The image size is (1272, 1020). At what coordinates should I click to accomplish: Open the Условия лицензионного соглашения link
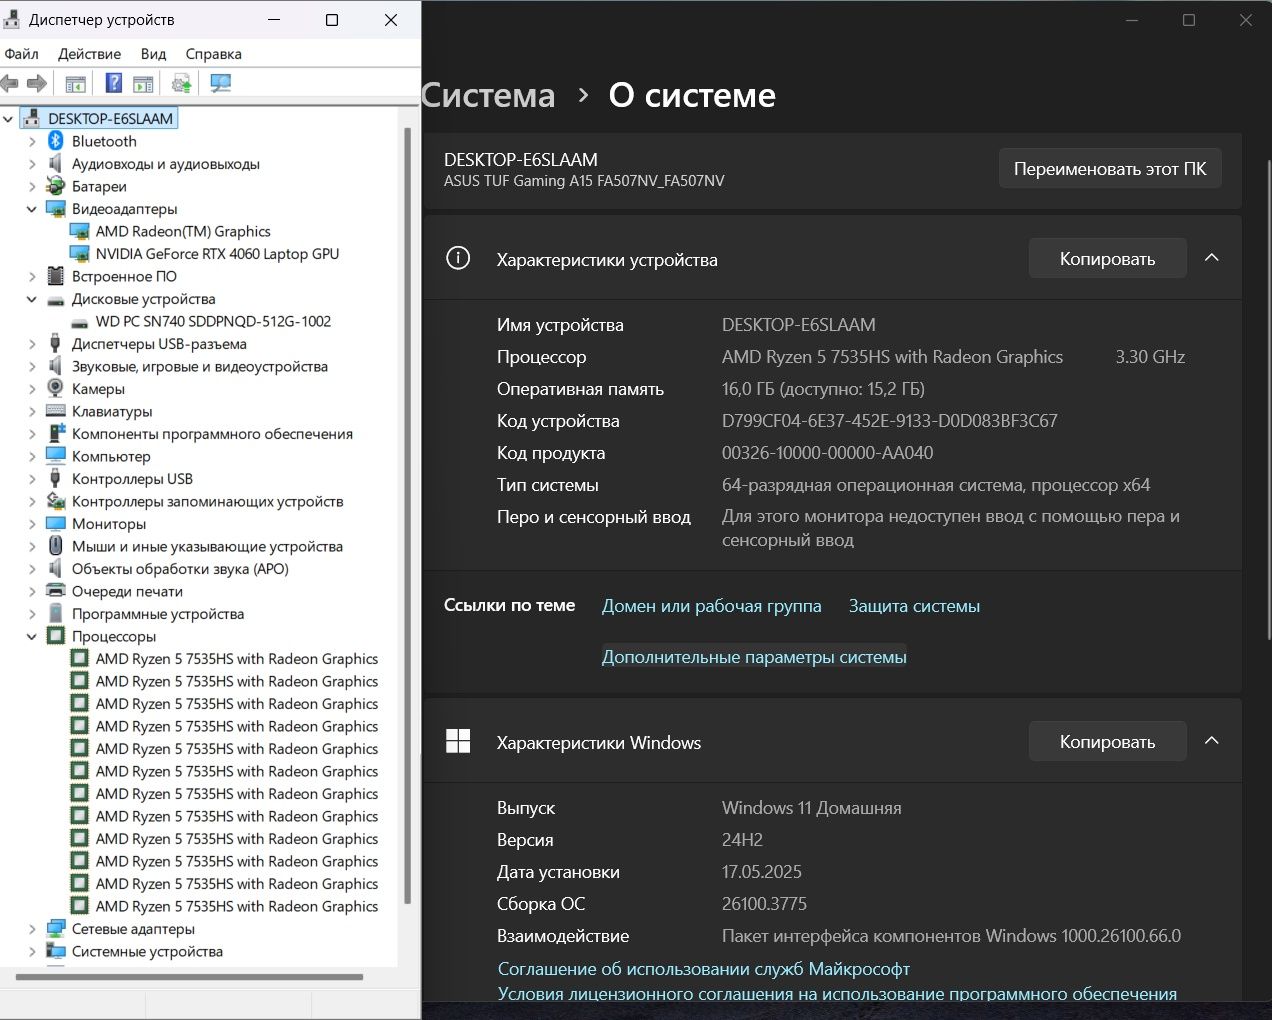pos(837,993)
